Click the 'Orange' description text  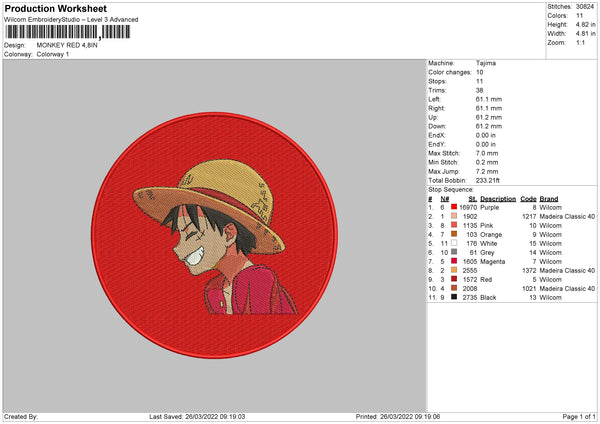click(x=491, y=235)
